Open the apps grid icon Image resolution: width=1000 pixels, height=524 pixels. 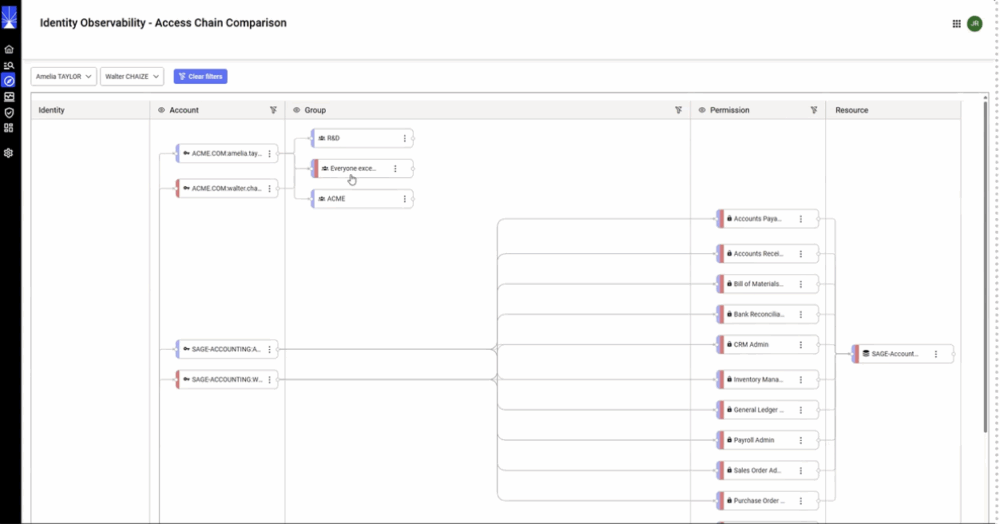point(957,24)
